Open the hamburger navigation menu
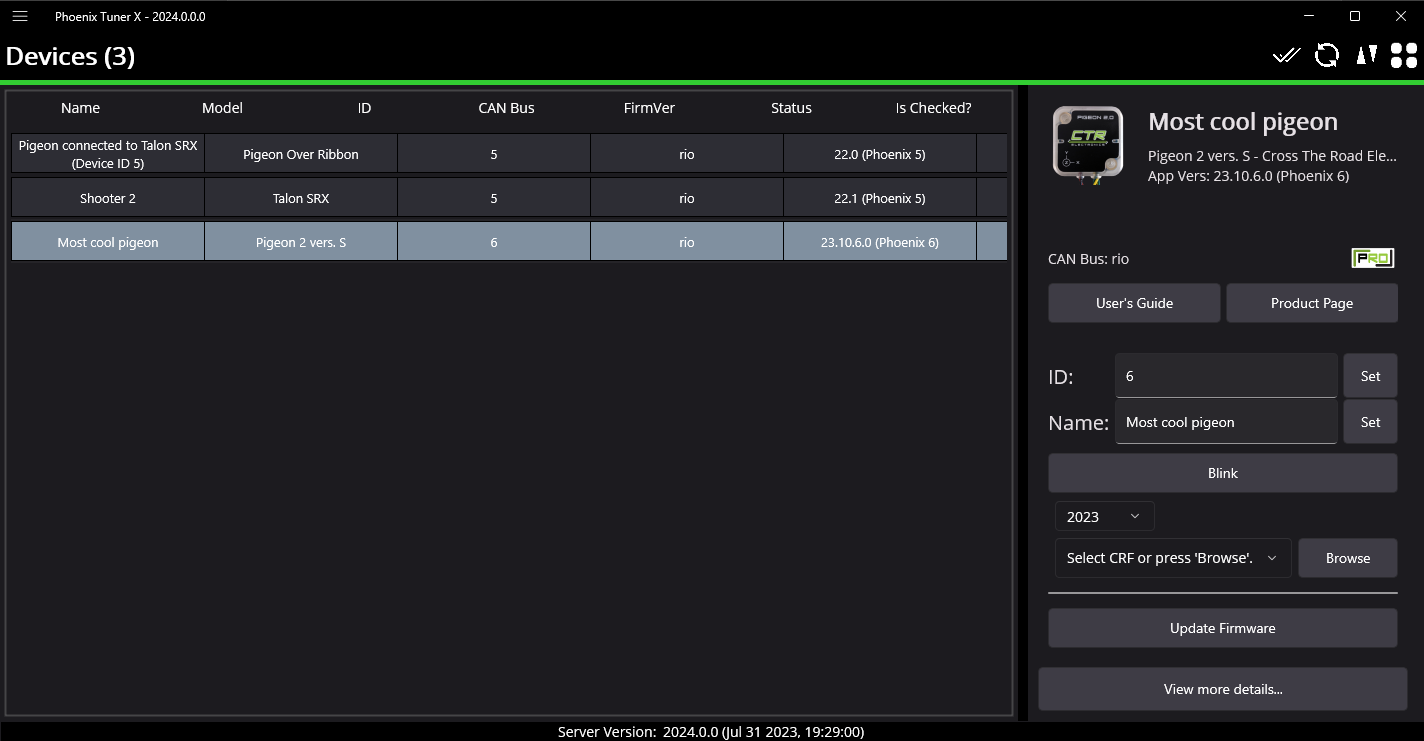Image resolution: width=1424 pixels, height=741 pixels. click(20, 16)
